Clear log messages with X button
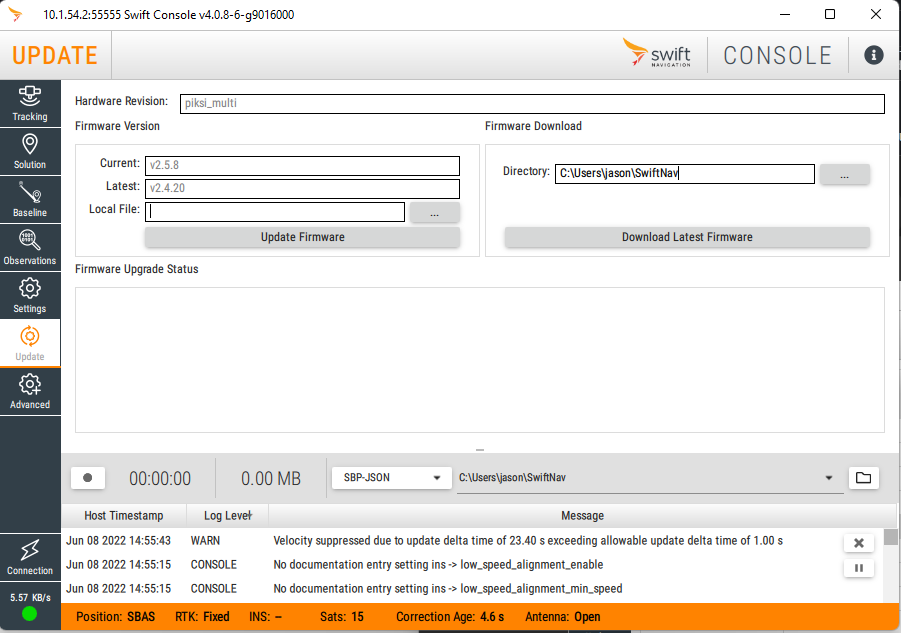This screenshot has width=901, height=633. point(858,543)
